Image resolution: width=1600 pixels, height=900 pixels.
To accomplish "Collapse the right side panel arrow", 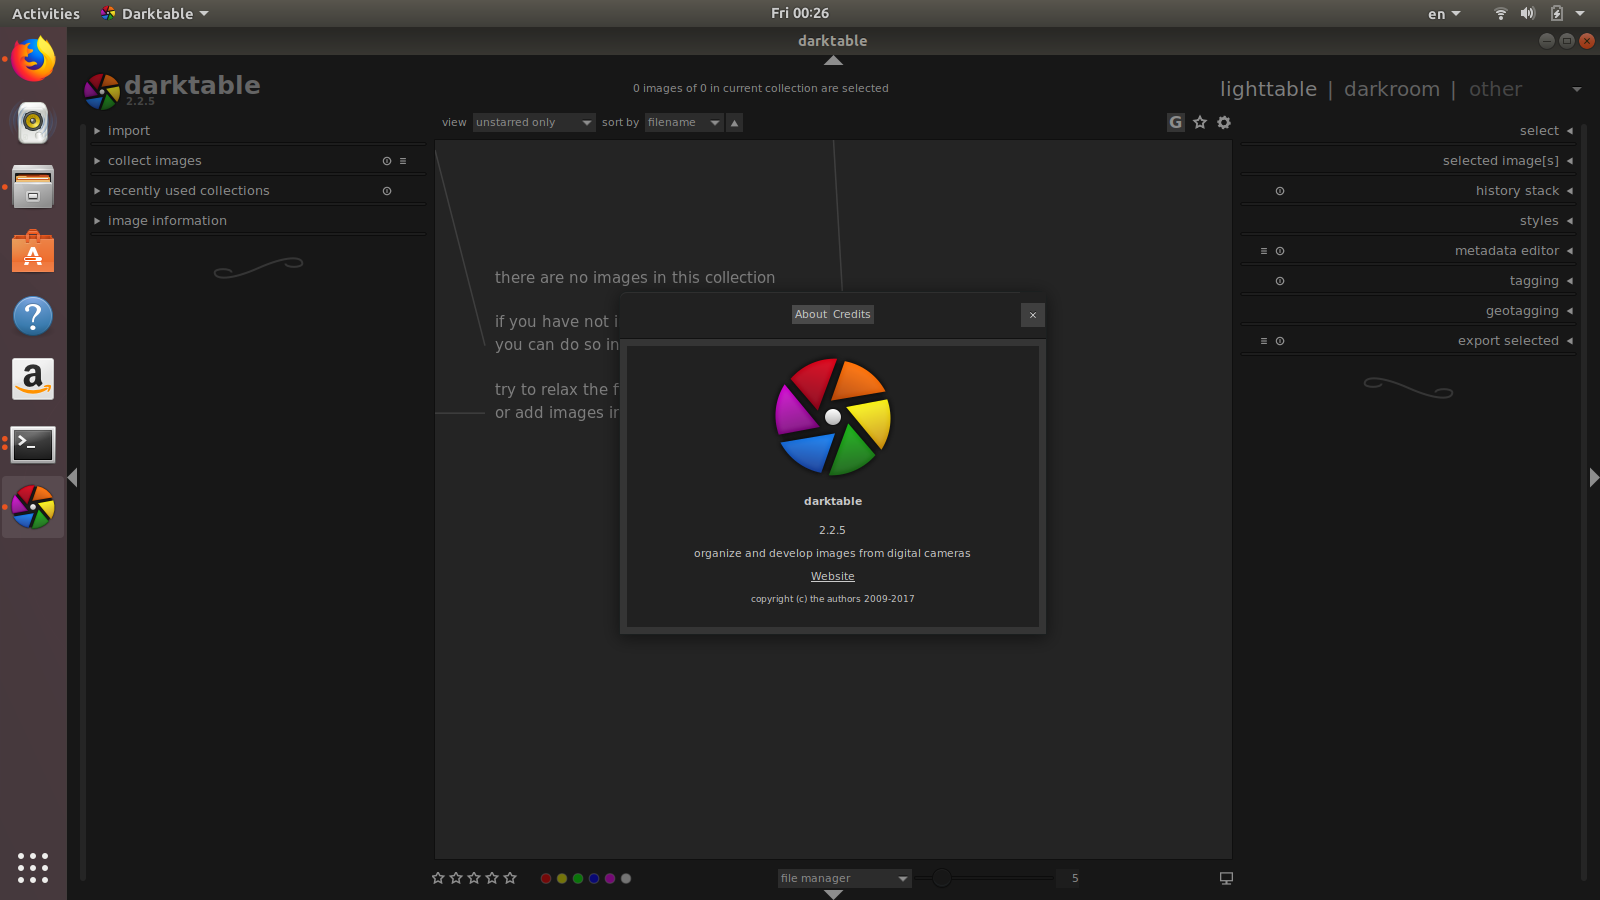I will click(x=1594, y=478).
